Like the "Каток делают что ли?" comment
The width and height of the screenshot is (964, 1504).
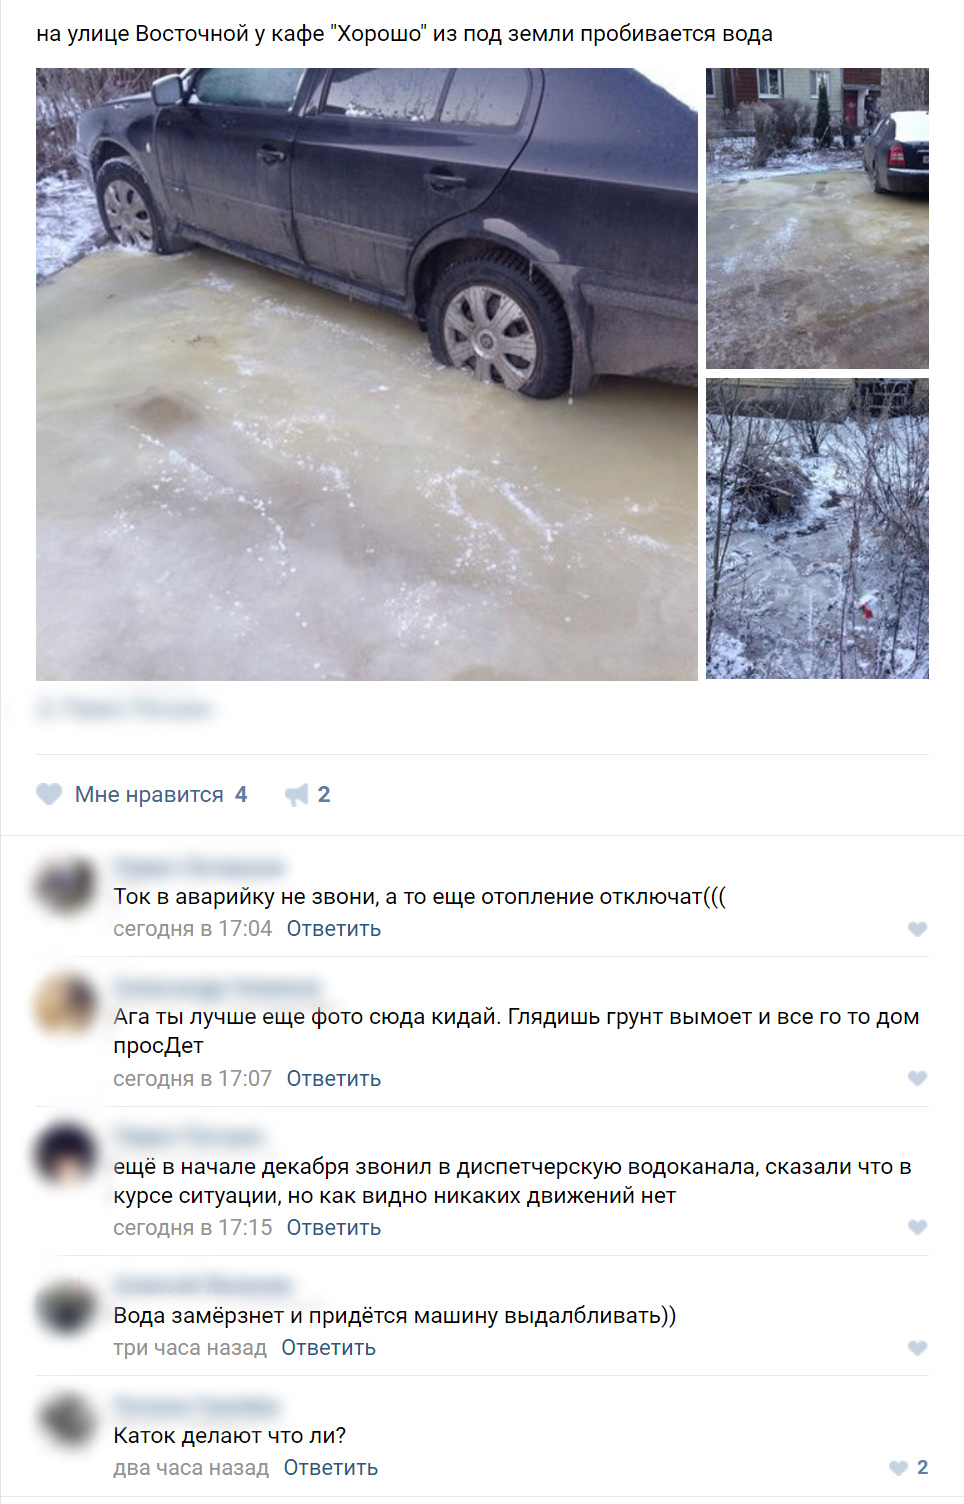(898, 1468)
